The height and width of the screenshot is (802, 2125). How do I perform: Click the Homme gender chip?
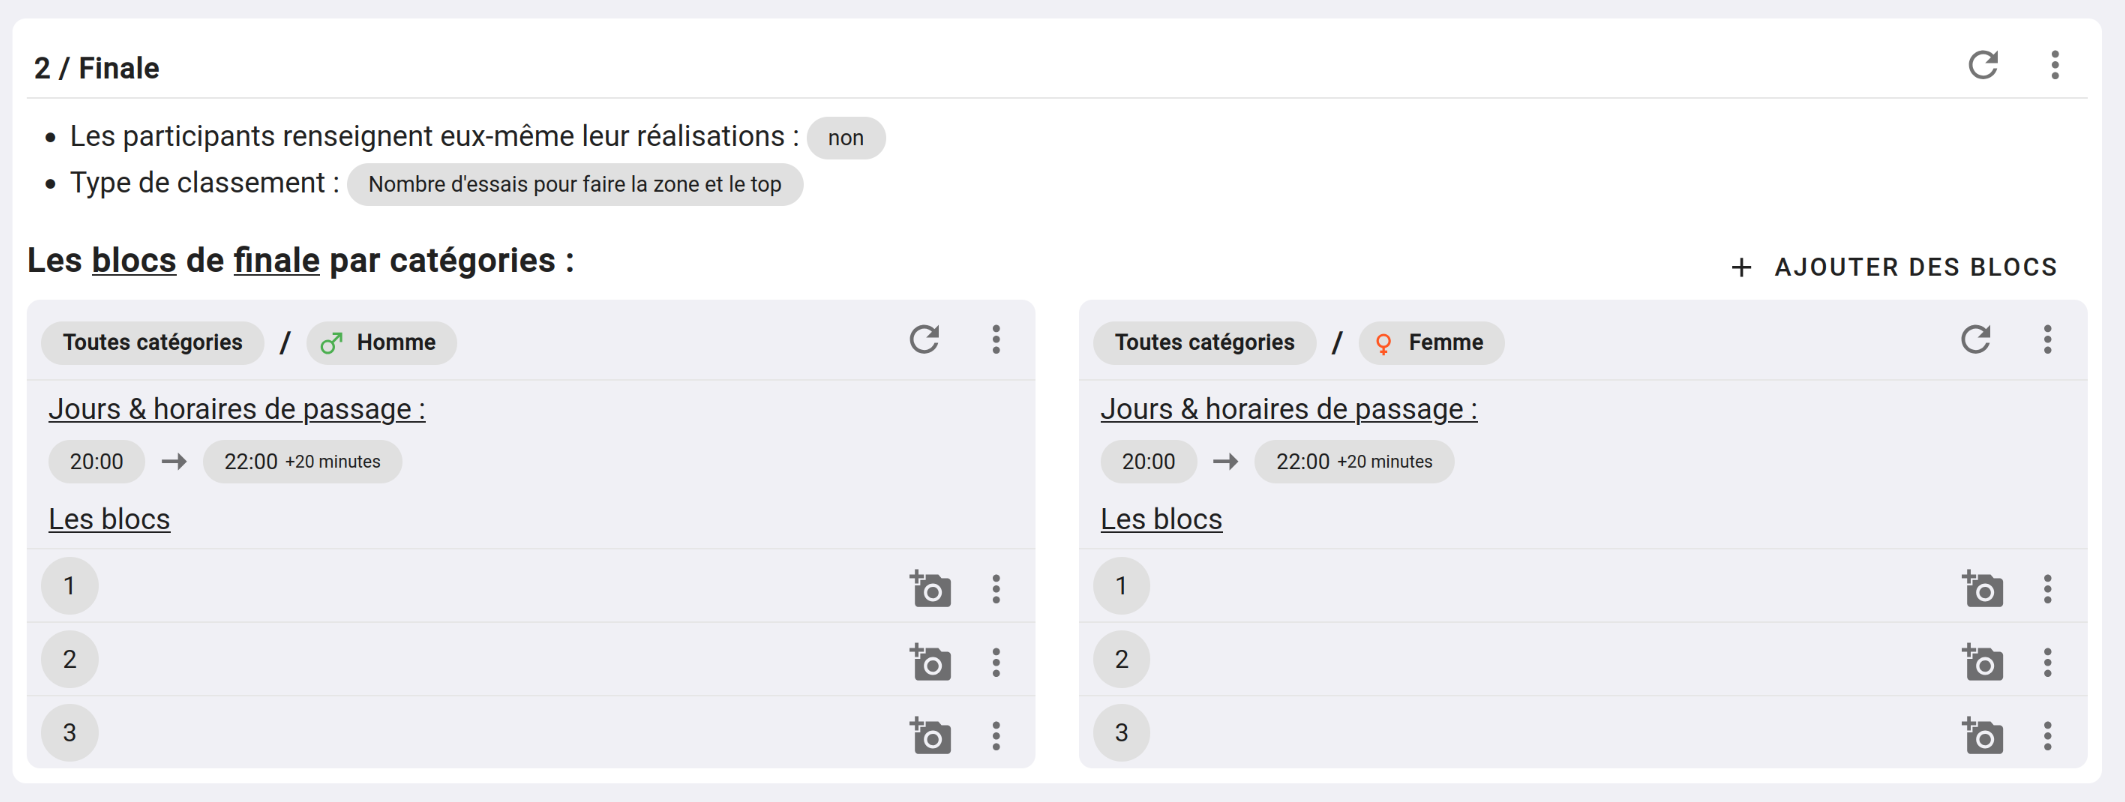tap(381, 343)
